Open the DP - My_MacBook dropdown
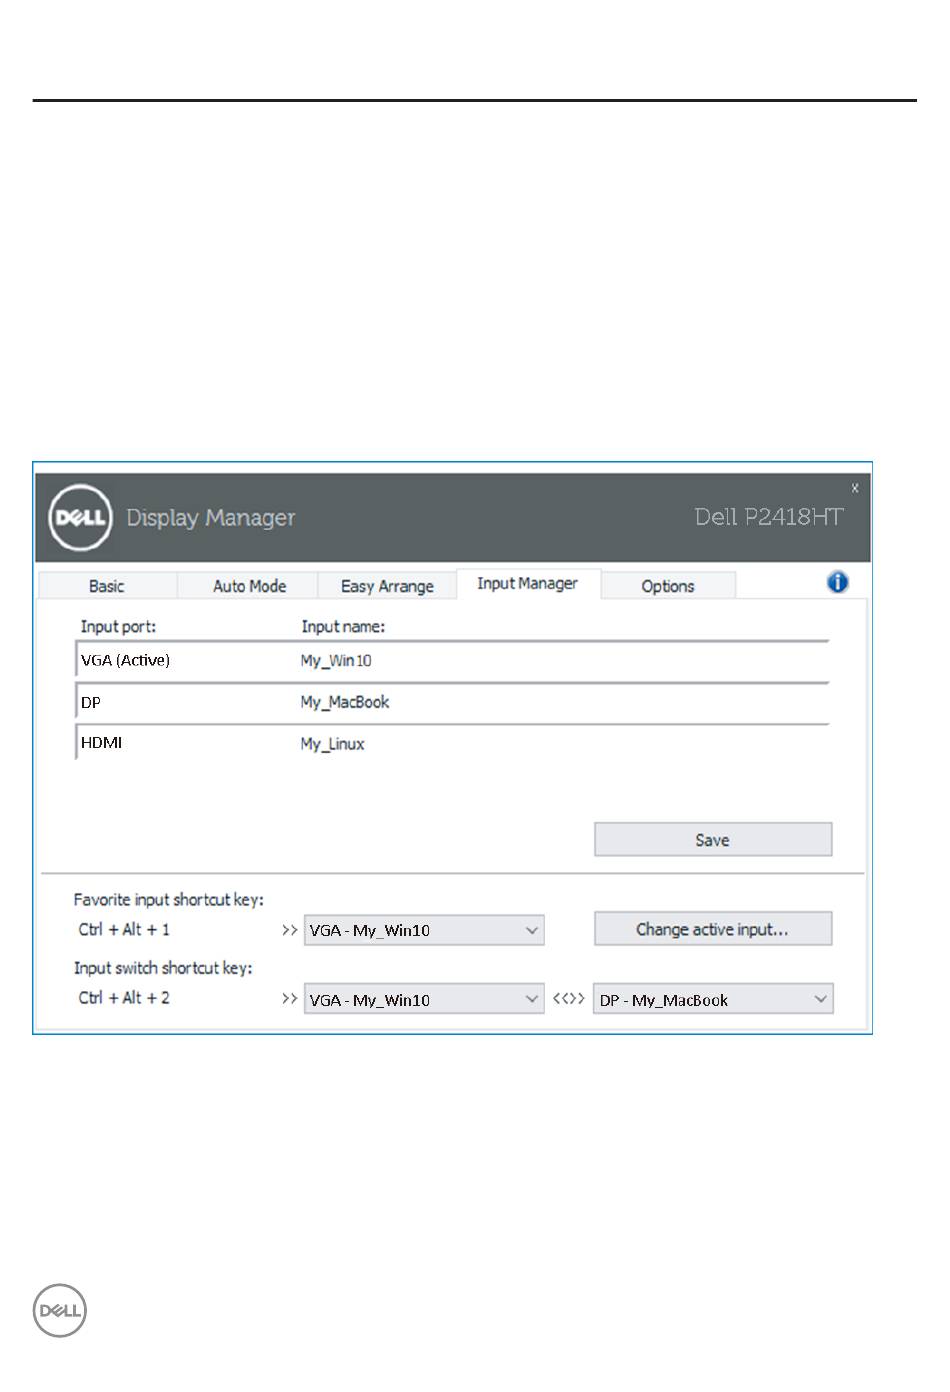Viewport: 950px width, 1392px height. (x=714, y=999)
